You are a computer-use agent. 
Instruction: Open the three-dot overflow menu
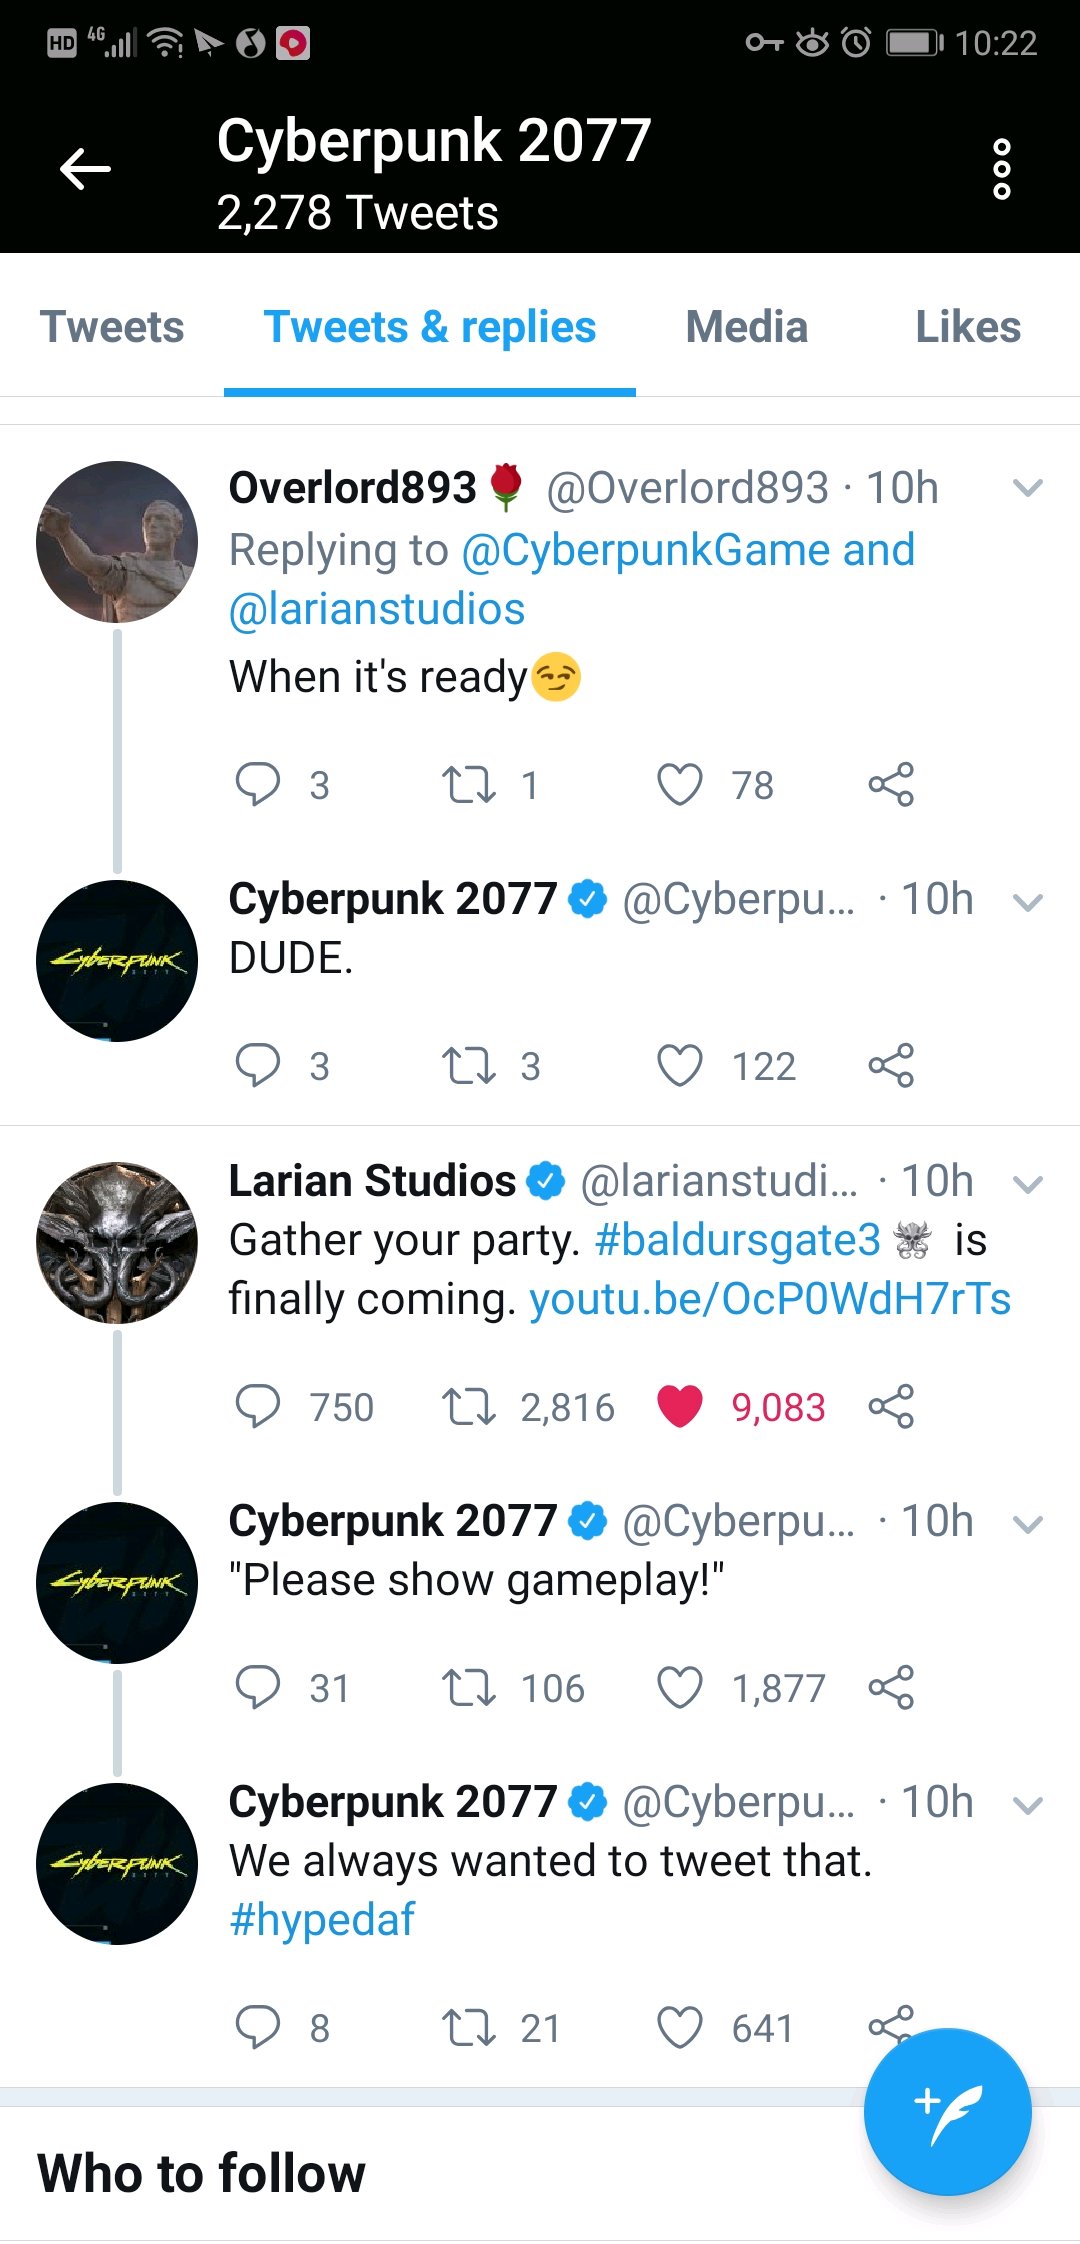(1001, 169)
